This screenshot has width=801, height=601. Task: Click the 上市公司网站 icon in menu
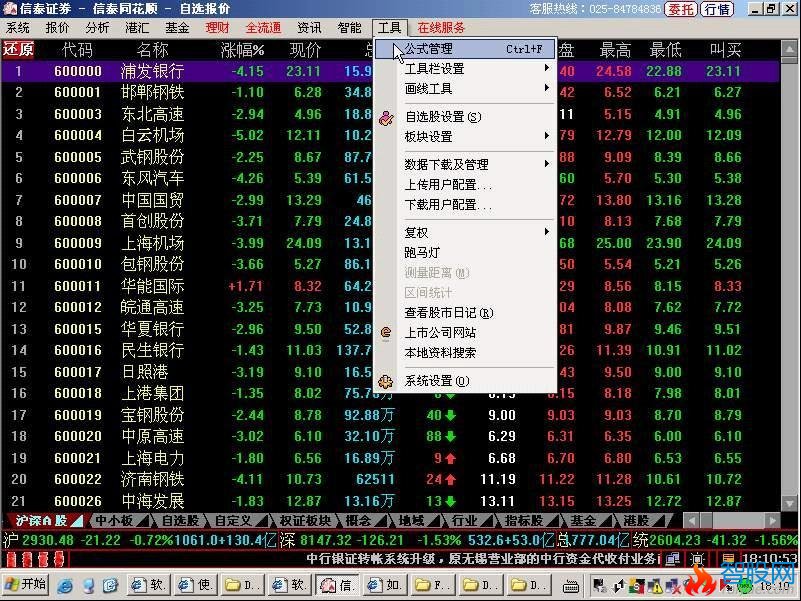pos(387,333)
